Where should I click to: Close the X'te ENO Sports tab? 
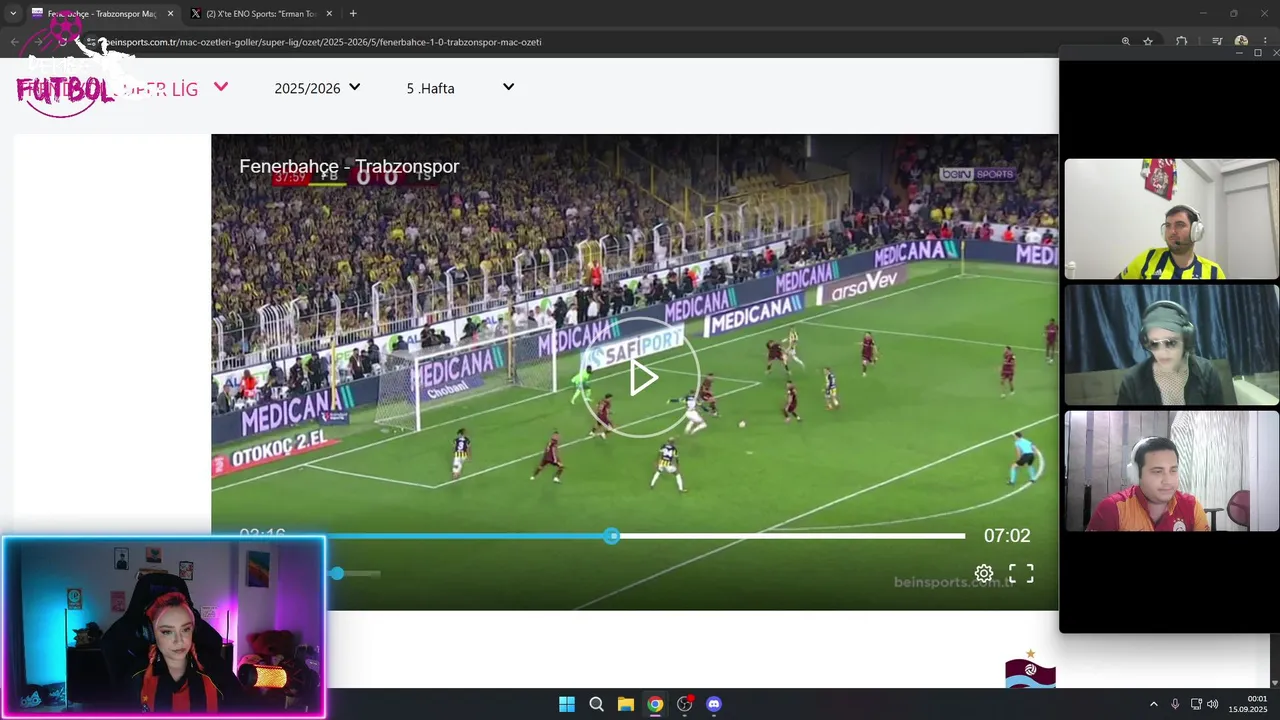click(330, 14)
